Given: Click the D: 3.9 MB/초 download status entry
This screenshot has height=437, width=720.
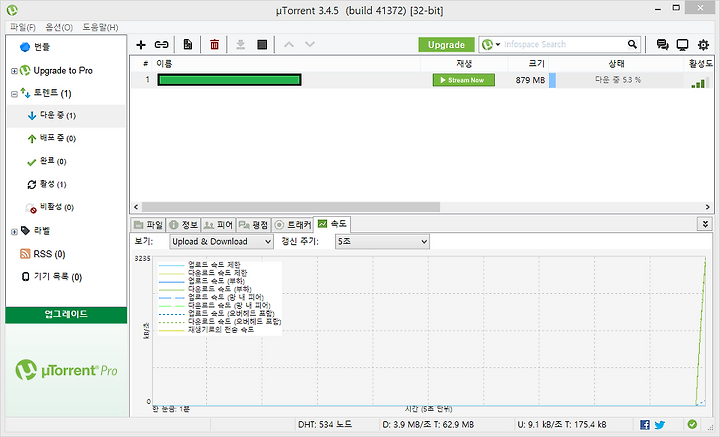Looking at the screenshot, I should tap(428, 425).
